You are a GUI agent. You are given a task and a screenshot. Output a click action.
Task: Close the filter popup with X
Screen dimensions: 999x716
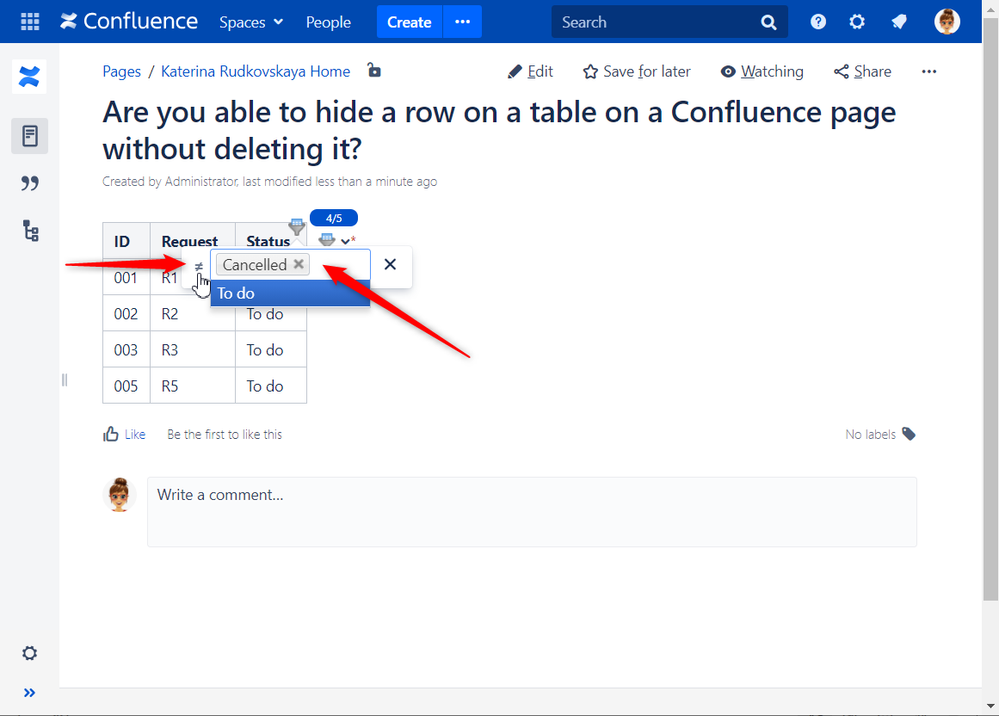390,264
